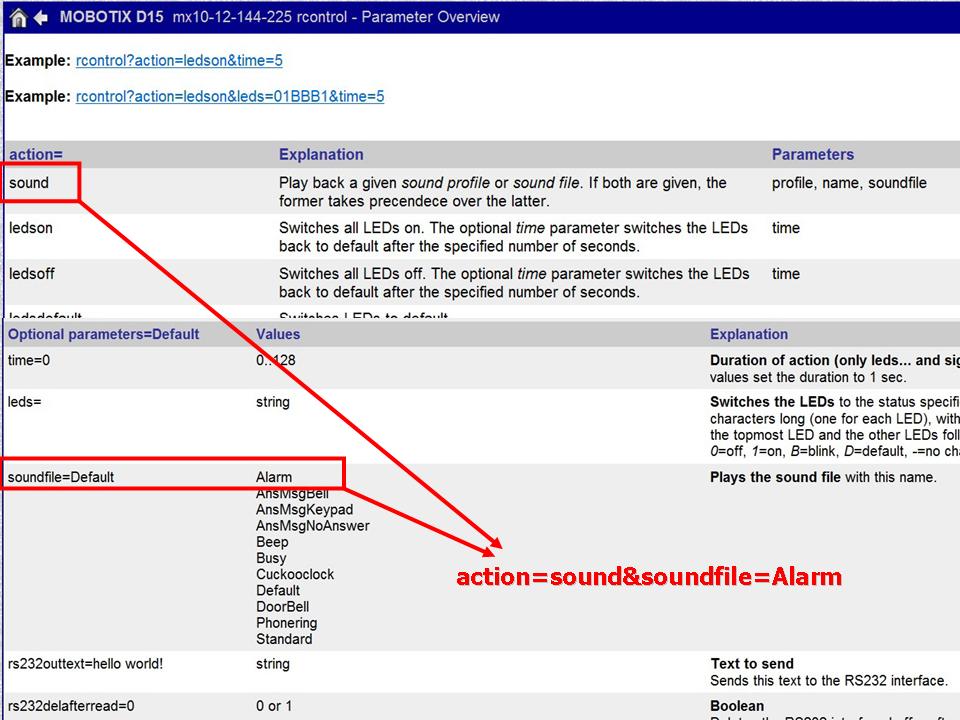960x720 pixels.
Task: Click the back arrow icon
Action: click(41, 18)
